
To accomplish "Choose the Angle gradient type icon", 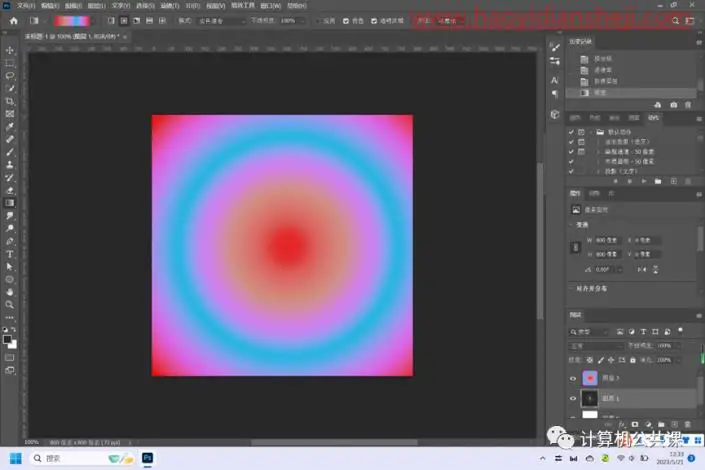I will tap(137, 21).
